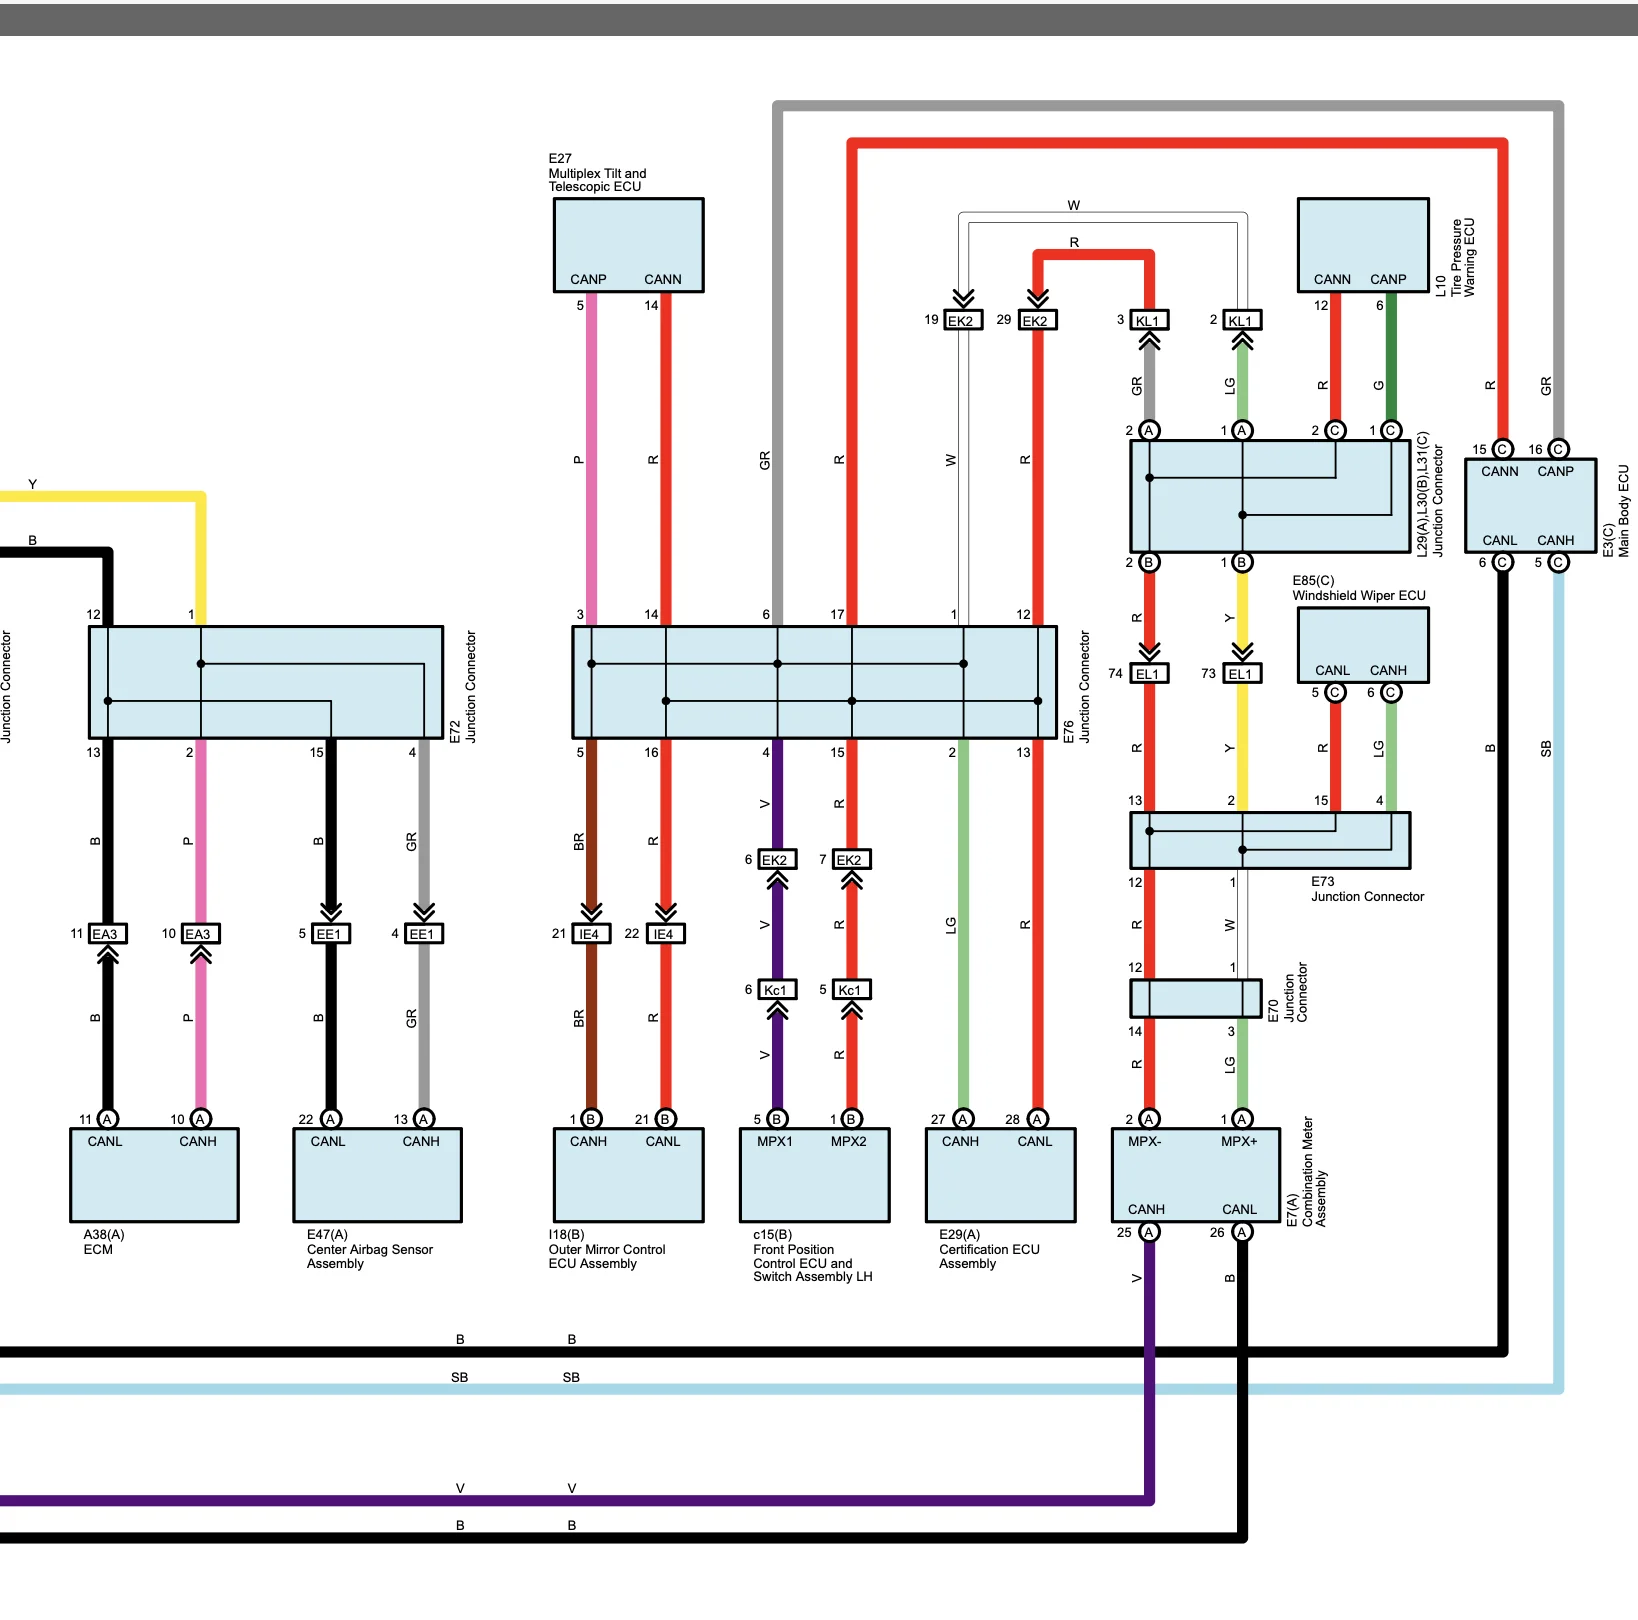Click the E72 Junction Connector label
Viewport: 1638px width, 1620px height.
point(463,686)
